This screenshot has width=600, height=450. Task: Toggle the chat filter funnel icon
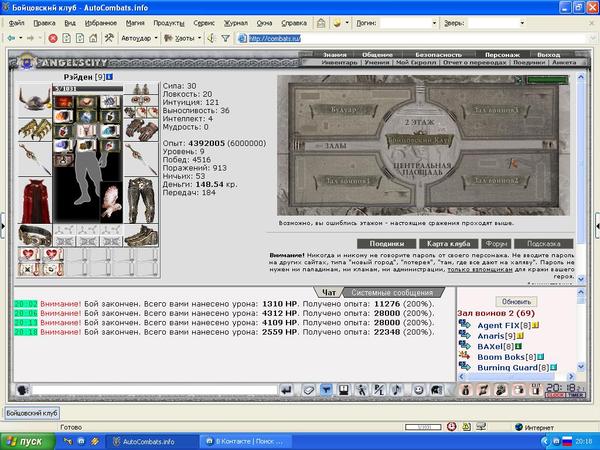click(x=326, y=390)
